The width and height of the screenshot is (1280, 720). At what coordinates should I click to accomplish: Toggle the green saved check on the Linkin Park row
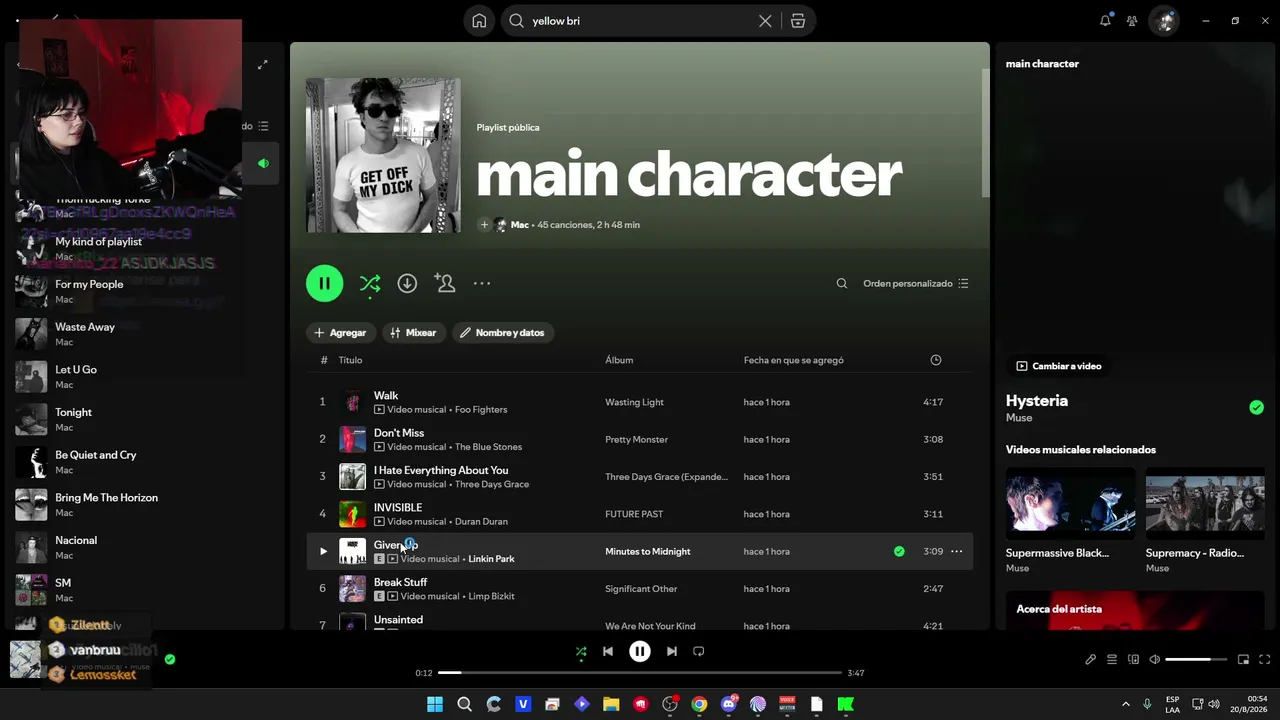[x=899, y=551]
